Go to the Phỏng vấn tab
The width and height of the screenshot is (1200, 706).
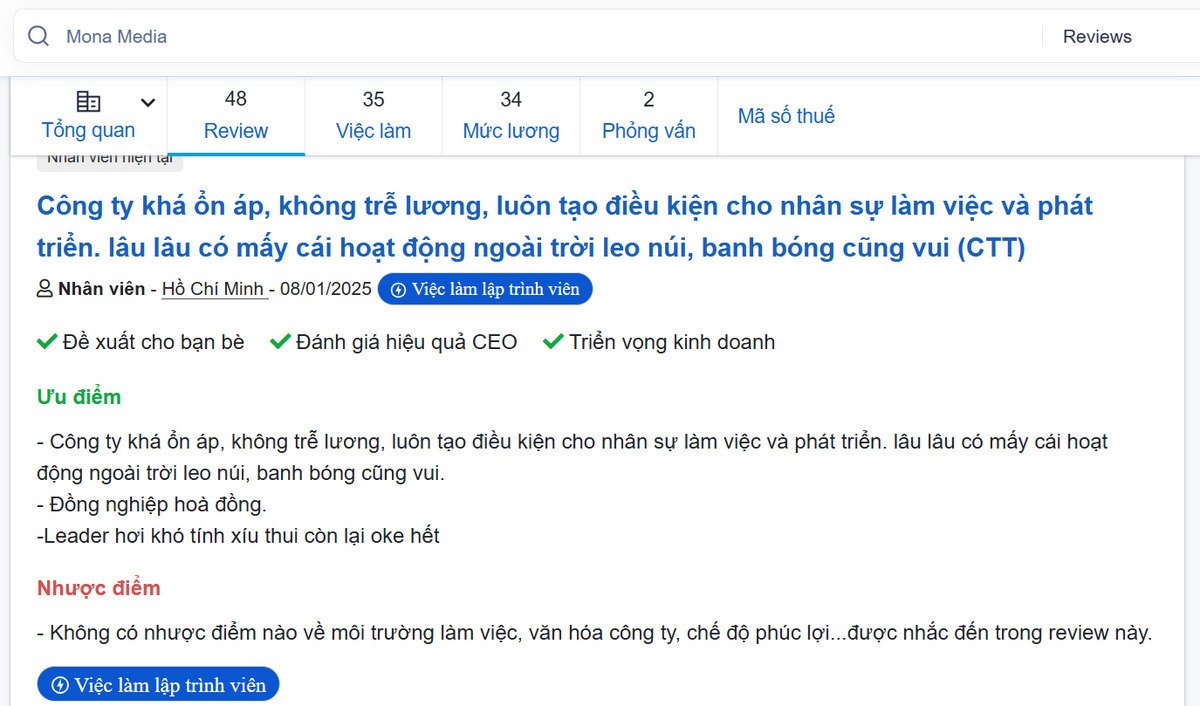[648, 116]
